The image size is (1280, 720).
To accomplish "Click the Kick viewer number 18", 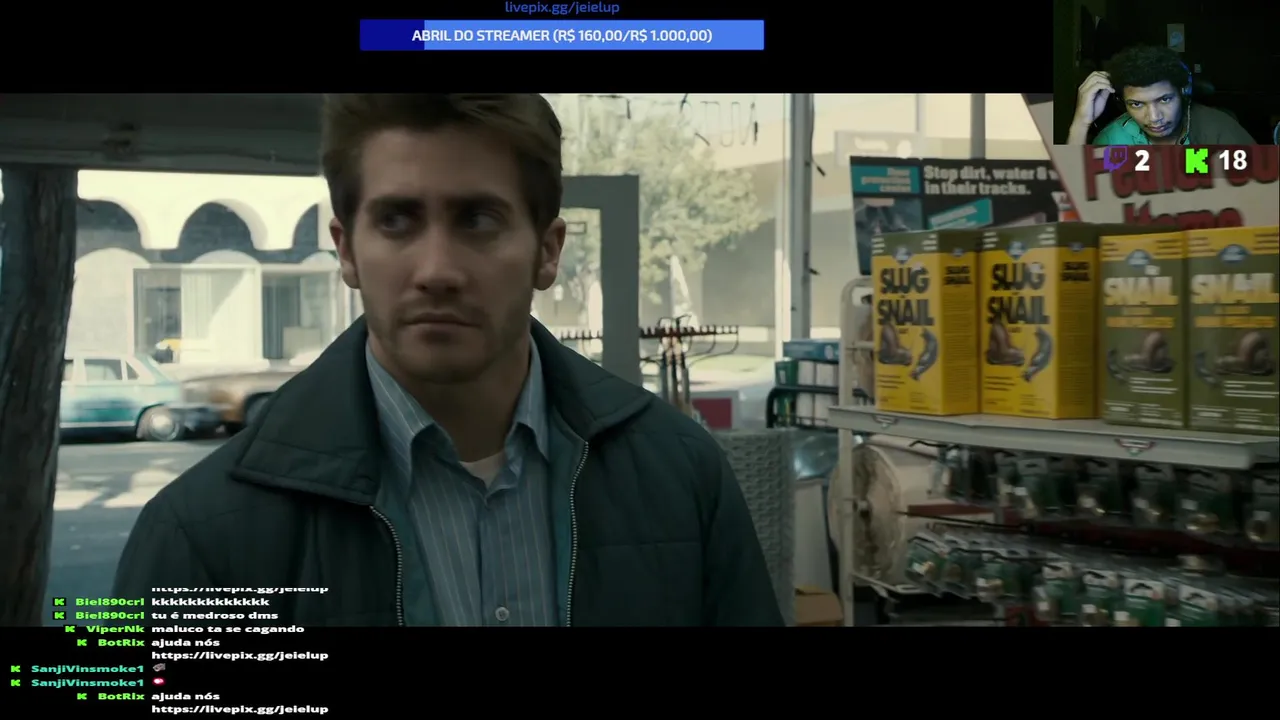I will [x=1232, y=160].
